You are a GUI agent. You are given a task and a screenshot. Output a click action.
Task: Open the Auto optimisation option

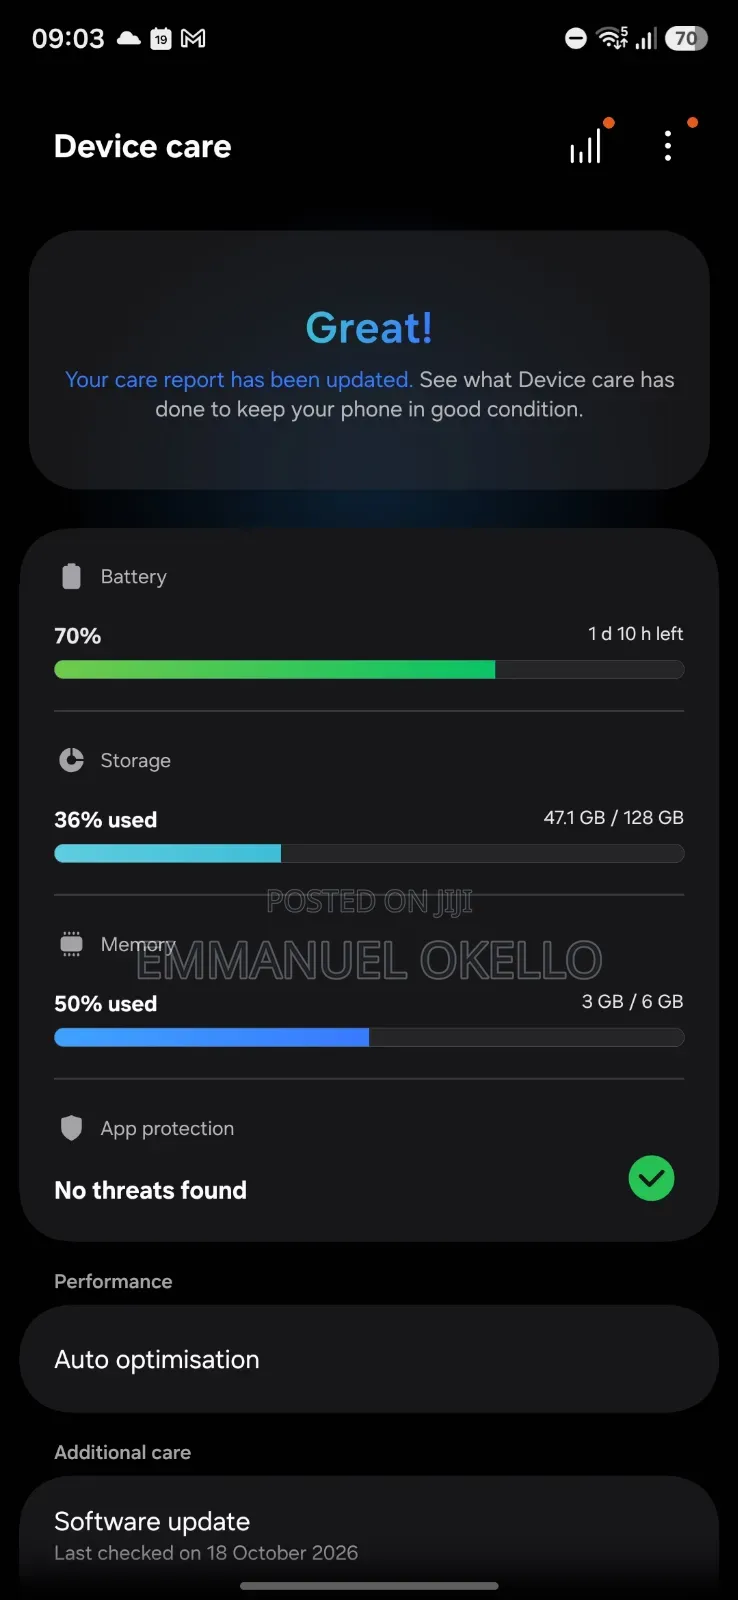(x=369, y=1359)
